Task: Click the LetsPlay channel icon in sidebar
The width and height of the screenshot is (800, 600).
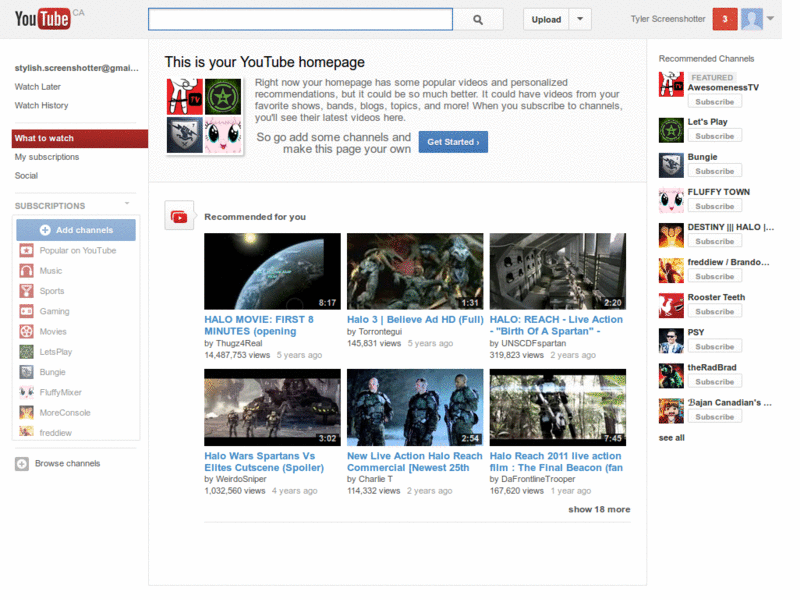Action: pos(27,352)
